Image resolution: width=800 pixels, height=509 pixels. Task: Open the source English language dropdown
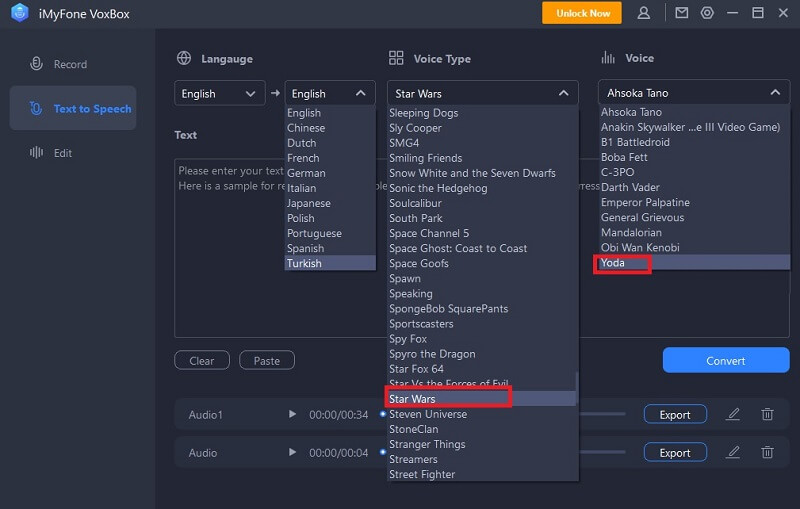click(x=219, y=93)
